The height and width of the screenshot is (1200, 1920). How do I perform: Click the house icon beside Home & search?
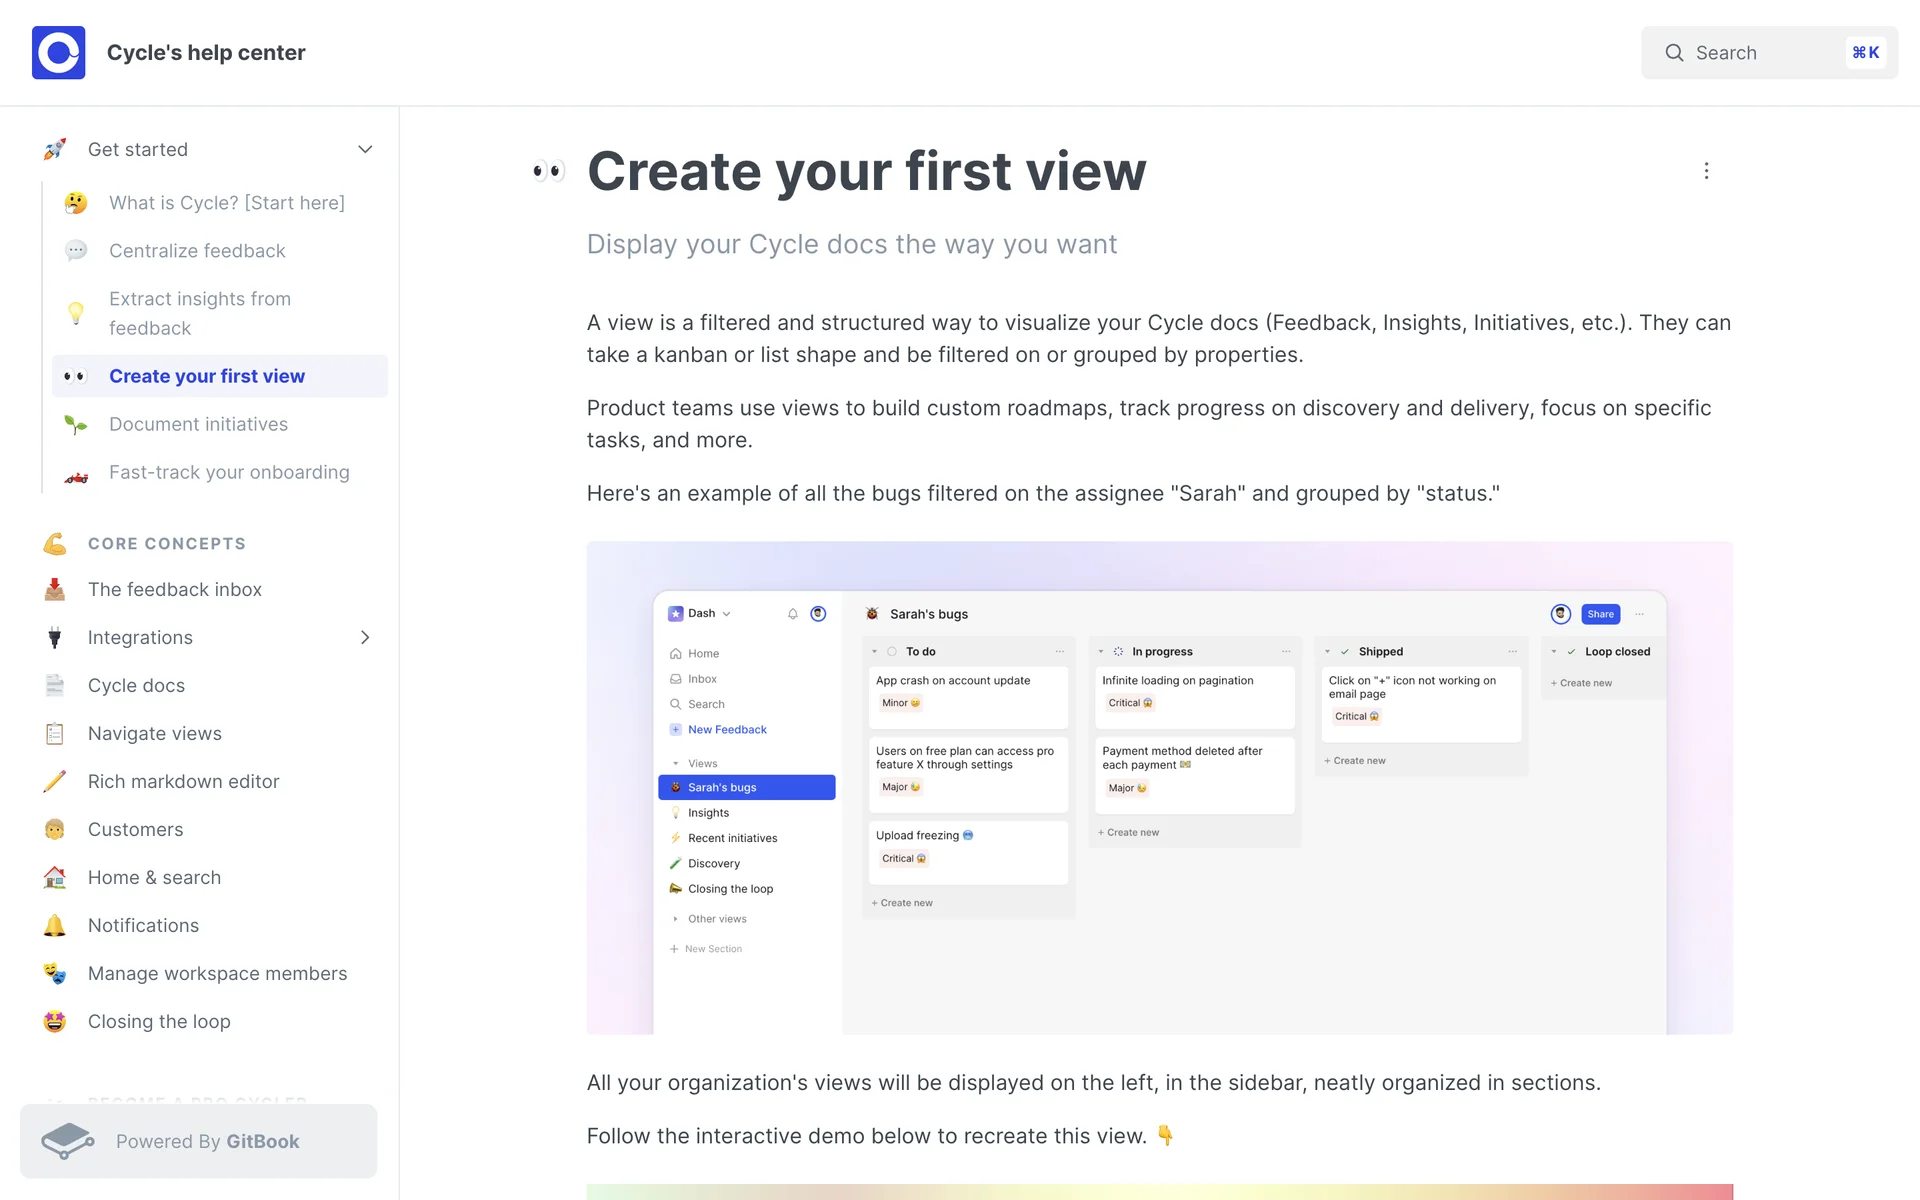coord(55,878)
